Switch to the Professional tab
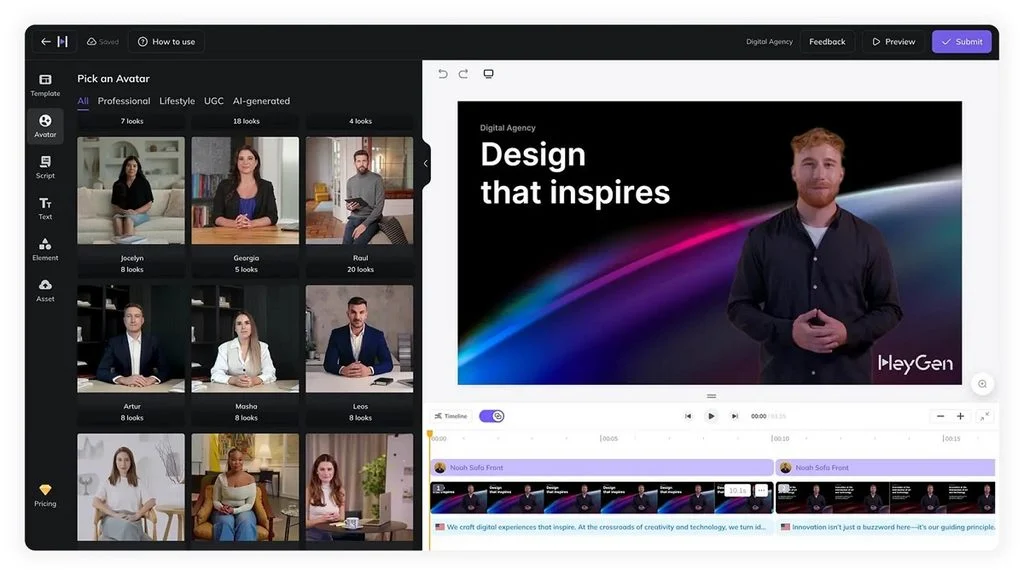The width and height of the screenshot is (1024, 575). pos(124,101)
